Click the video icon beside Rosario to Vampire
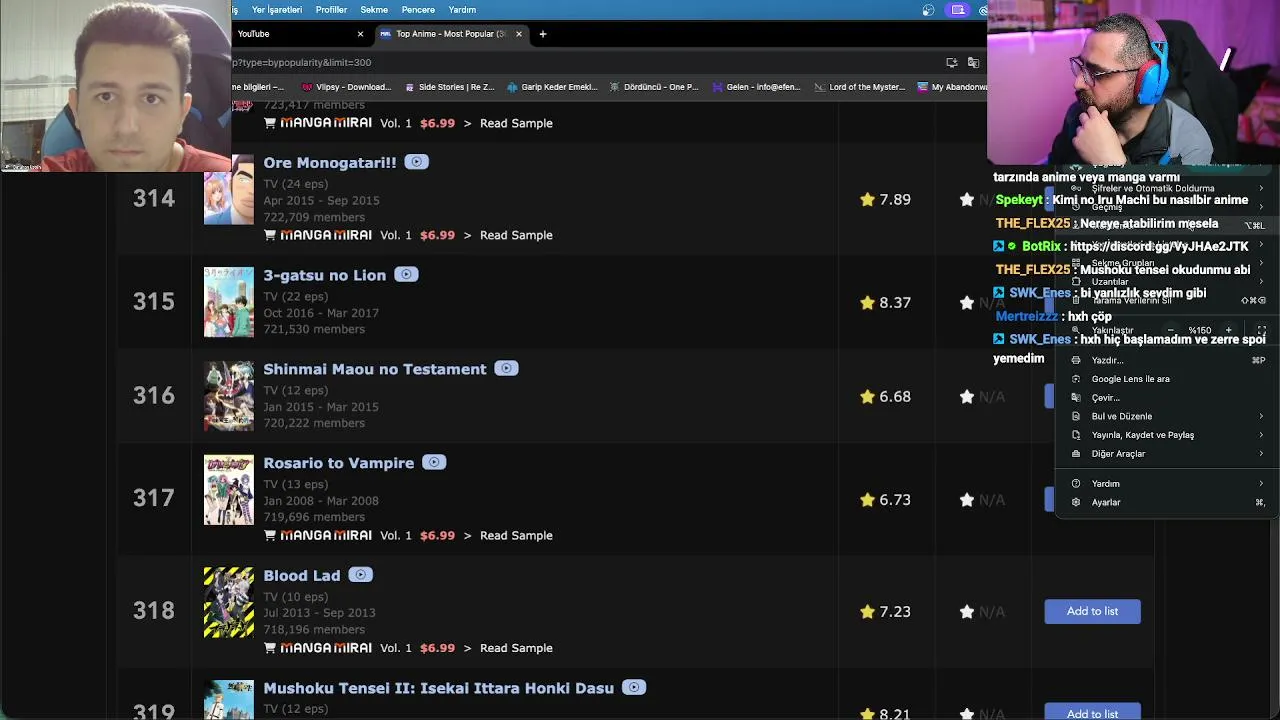 click(x=434, y=462)
